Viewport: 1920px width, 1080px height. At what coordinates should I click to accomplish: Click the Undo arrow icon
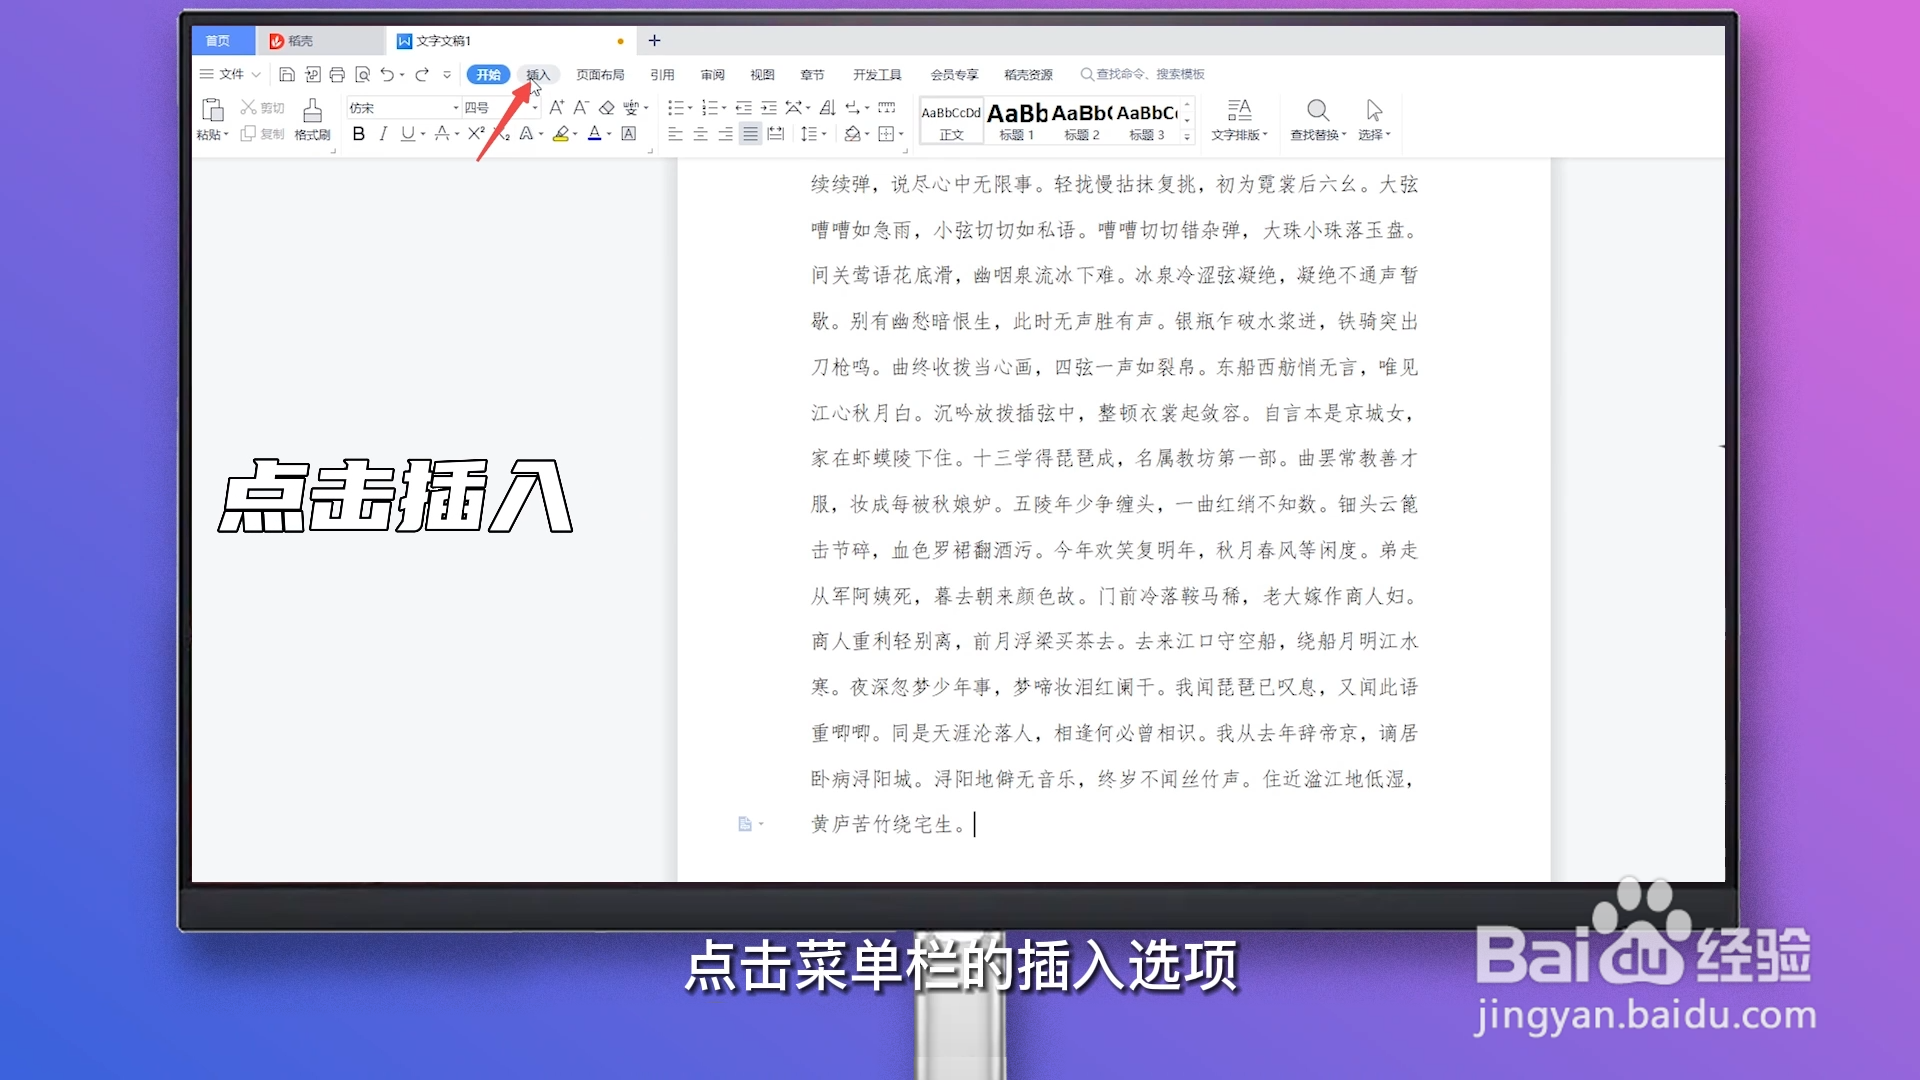coord(388,74)
